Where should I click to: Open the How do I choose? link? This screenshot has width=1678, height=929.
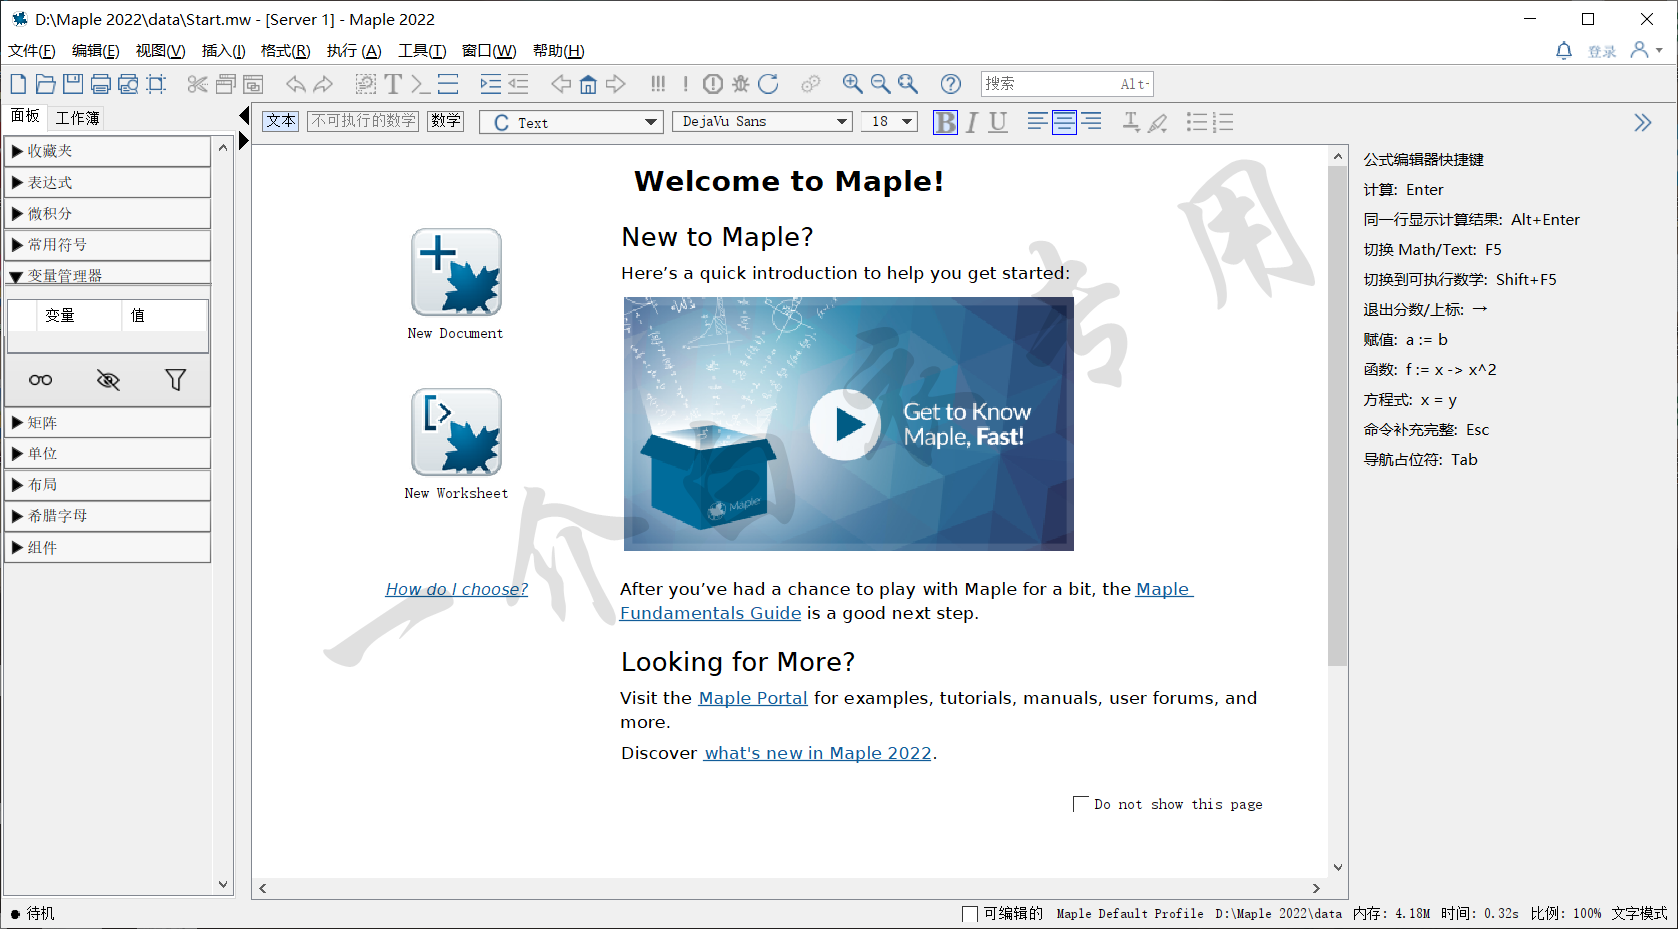click(457, 589)
